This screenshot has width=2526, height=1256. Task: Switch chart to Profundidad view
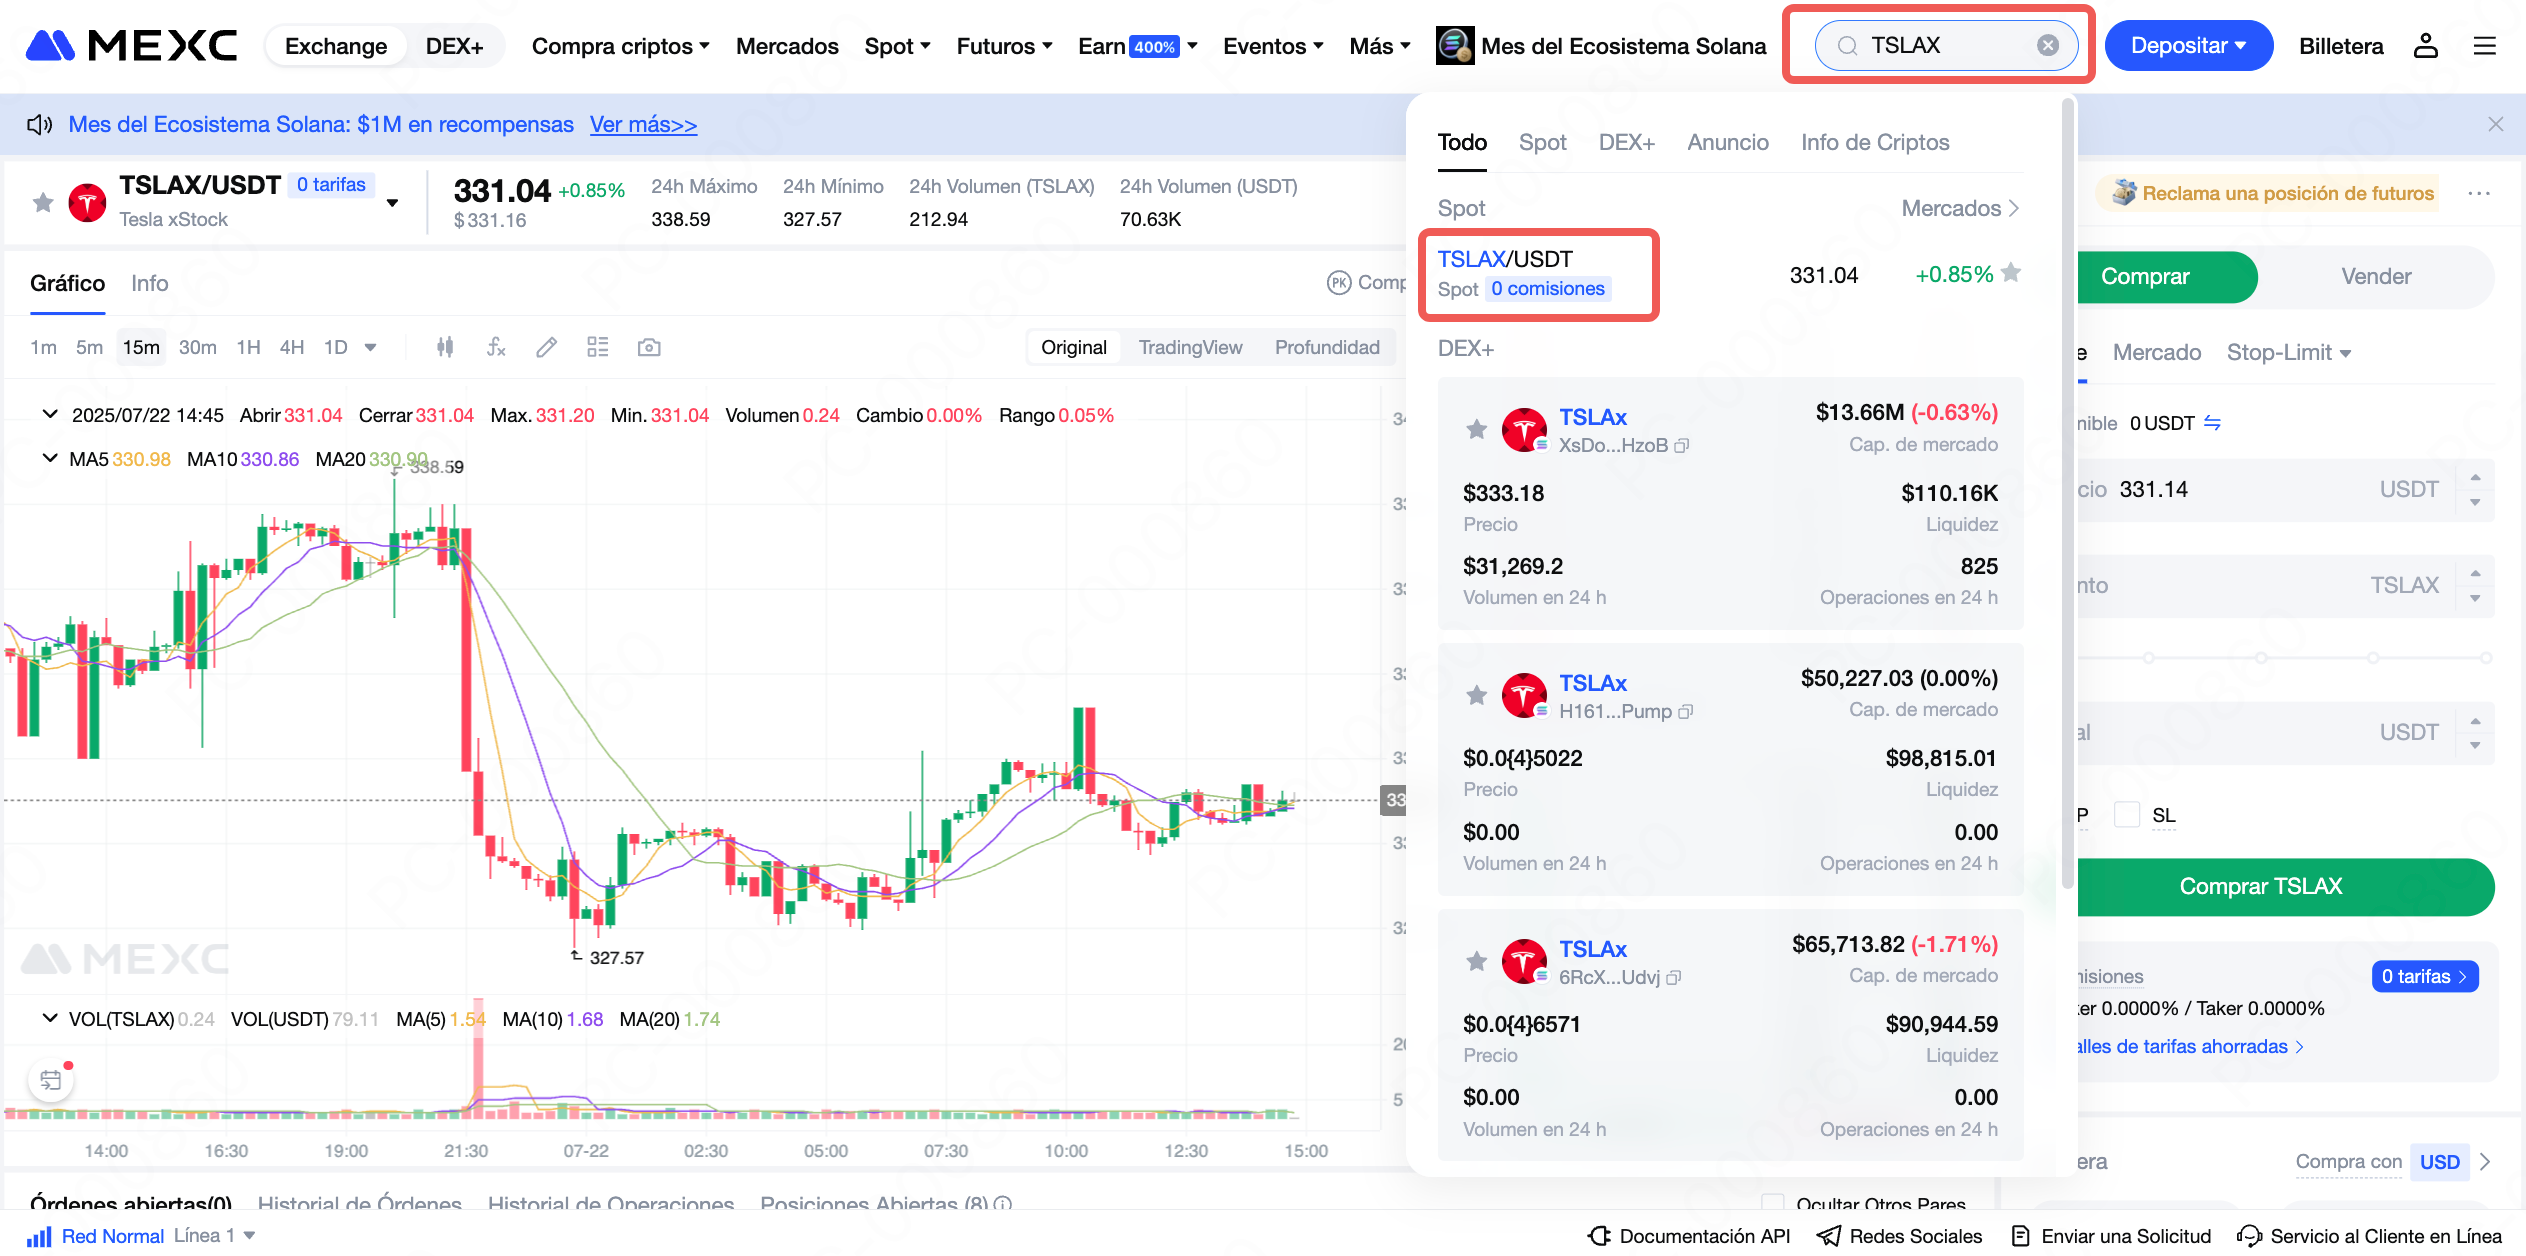click(x=1327, y=347)
